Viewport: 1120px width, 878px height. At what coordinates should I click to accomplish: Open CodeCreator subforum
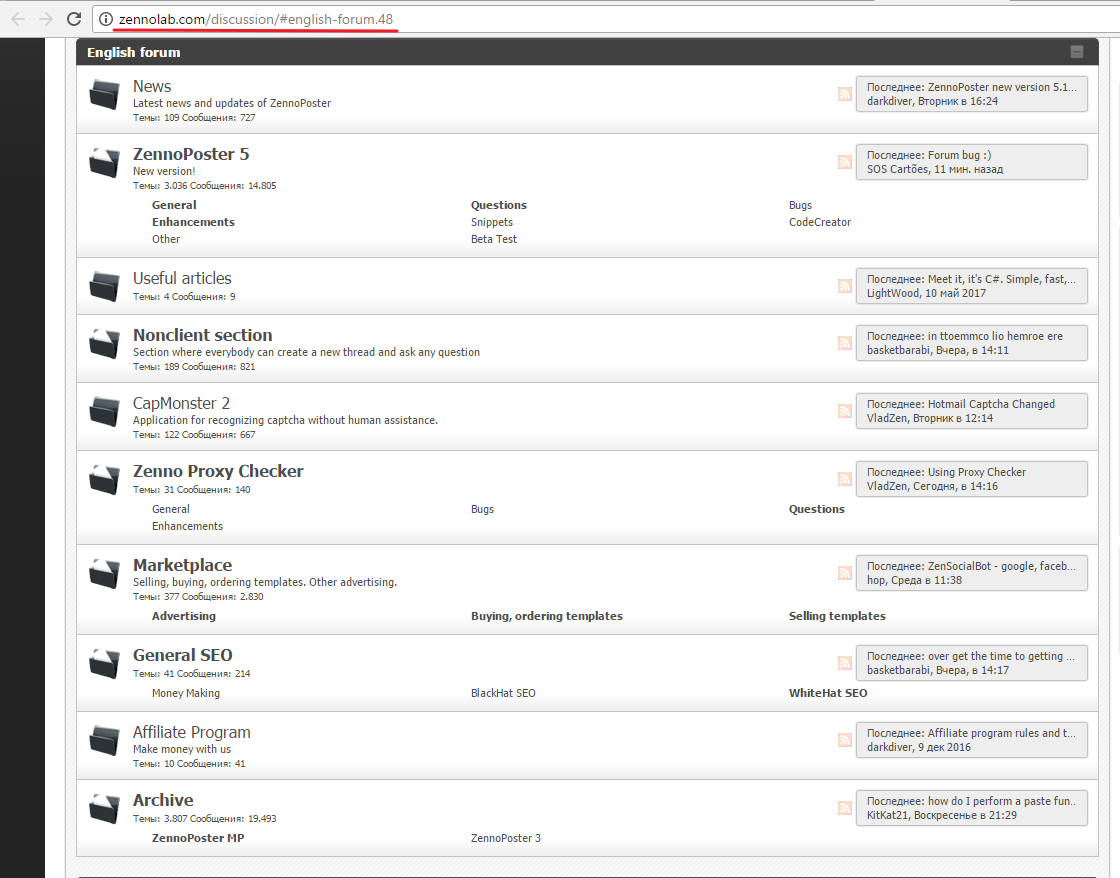819,222
